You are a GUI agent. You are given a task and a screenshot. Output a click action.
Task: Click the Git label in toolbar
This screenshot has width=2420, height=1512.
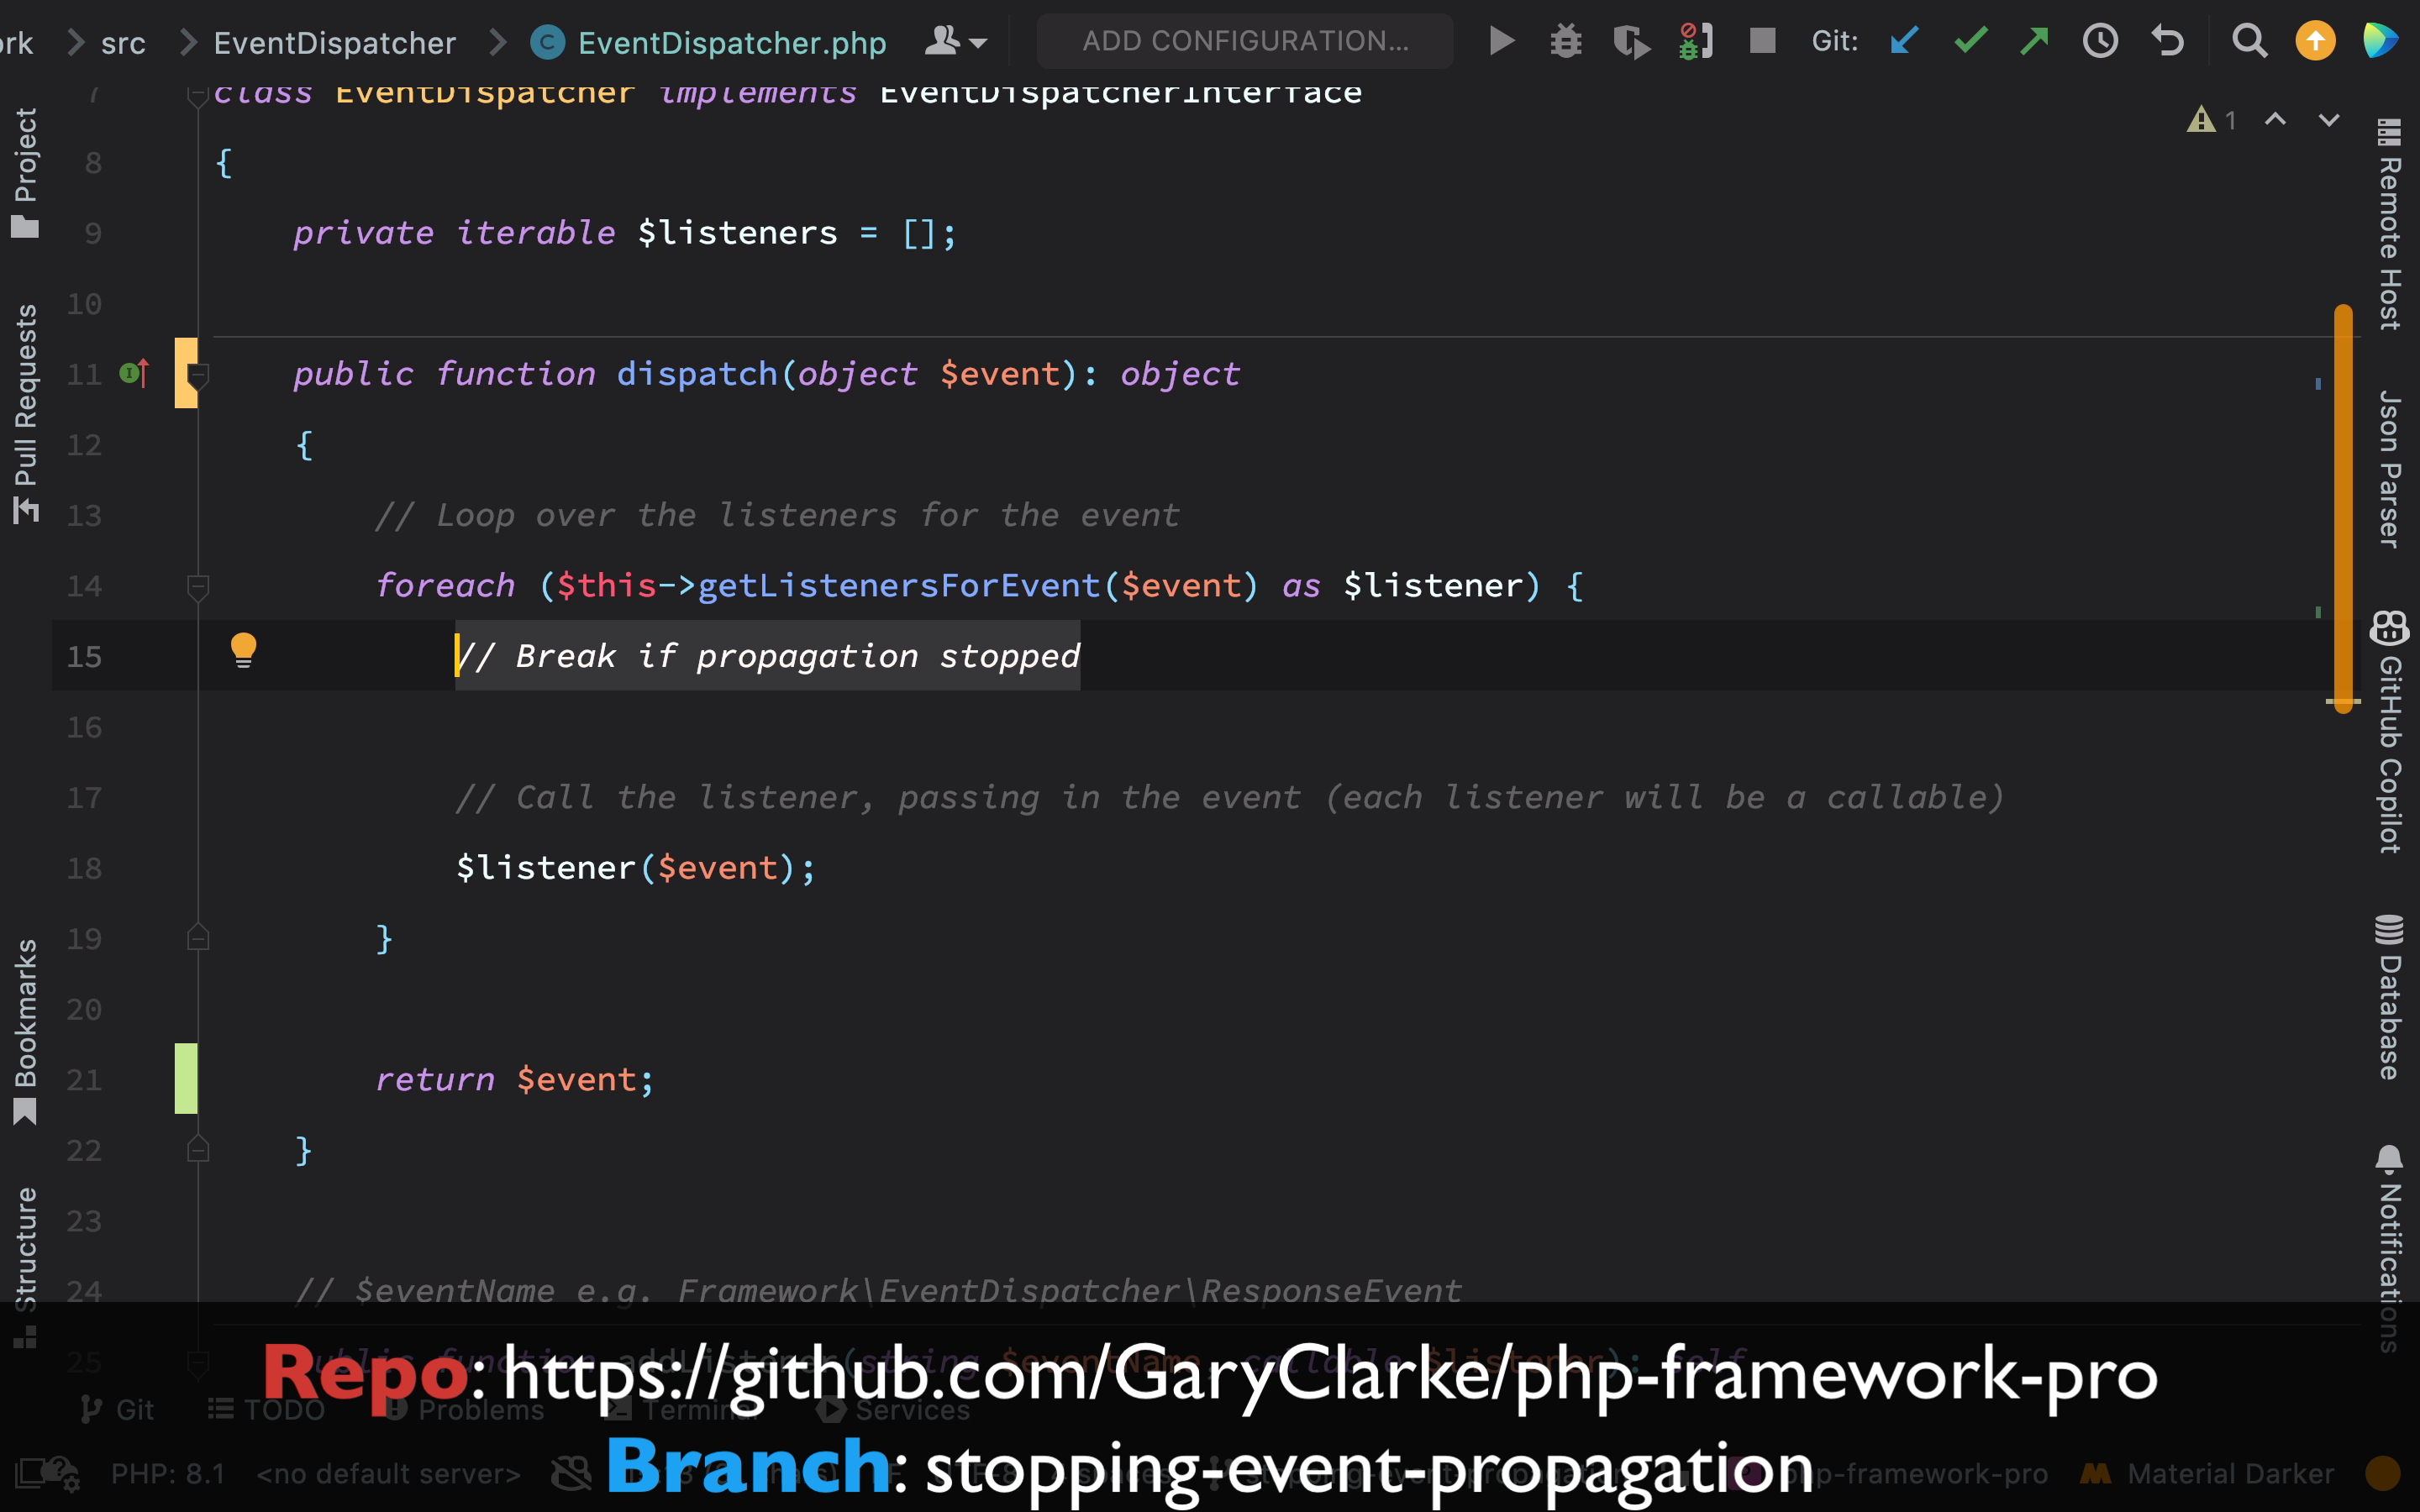coord(1835,41)
